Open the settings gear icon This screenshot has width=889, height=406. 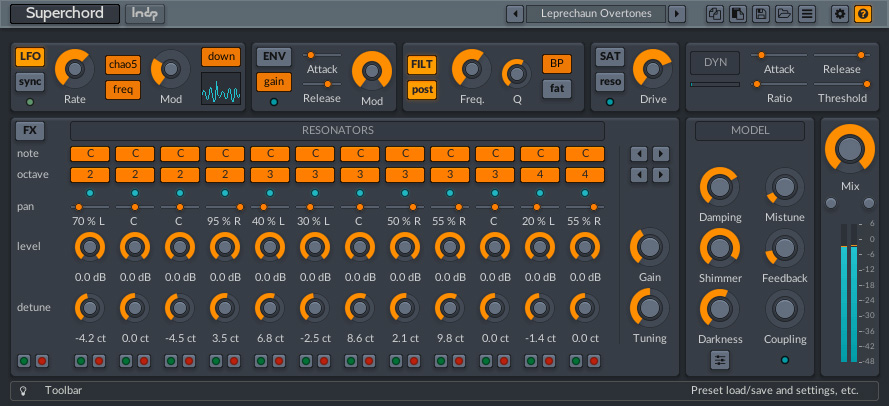[839, 14]
